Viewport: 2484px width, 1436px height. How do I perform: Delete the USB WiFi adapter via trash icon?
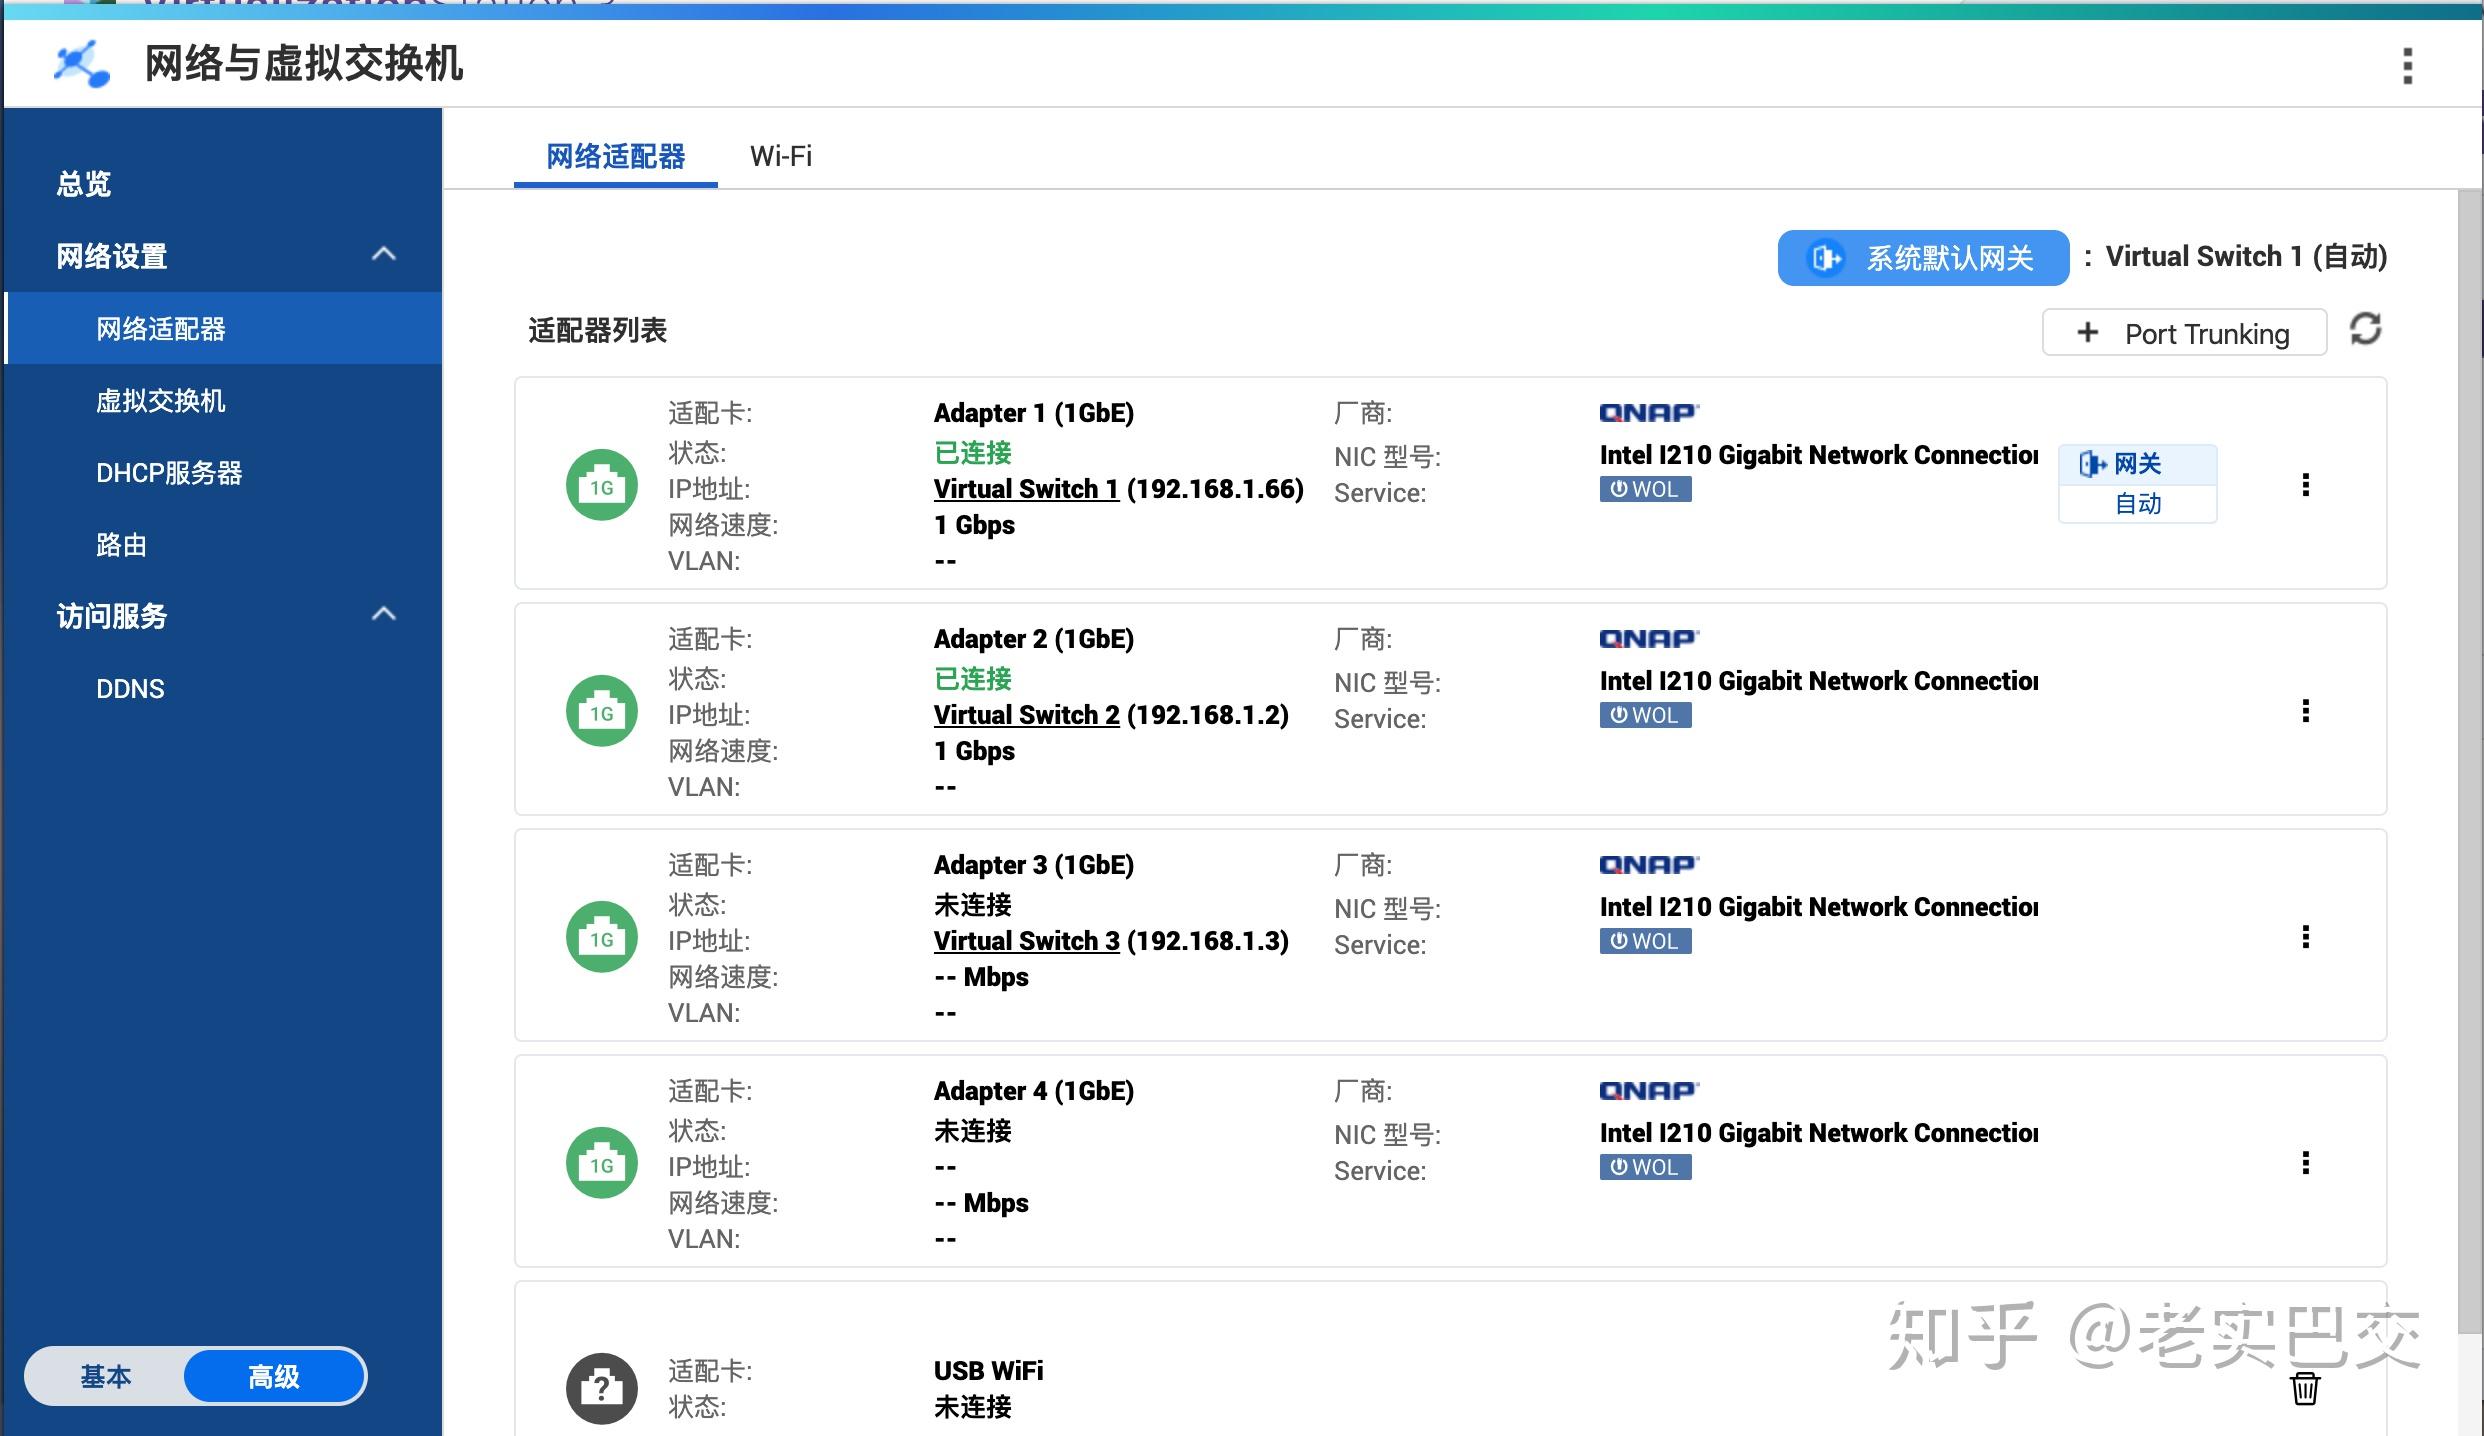2305,1388
